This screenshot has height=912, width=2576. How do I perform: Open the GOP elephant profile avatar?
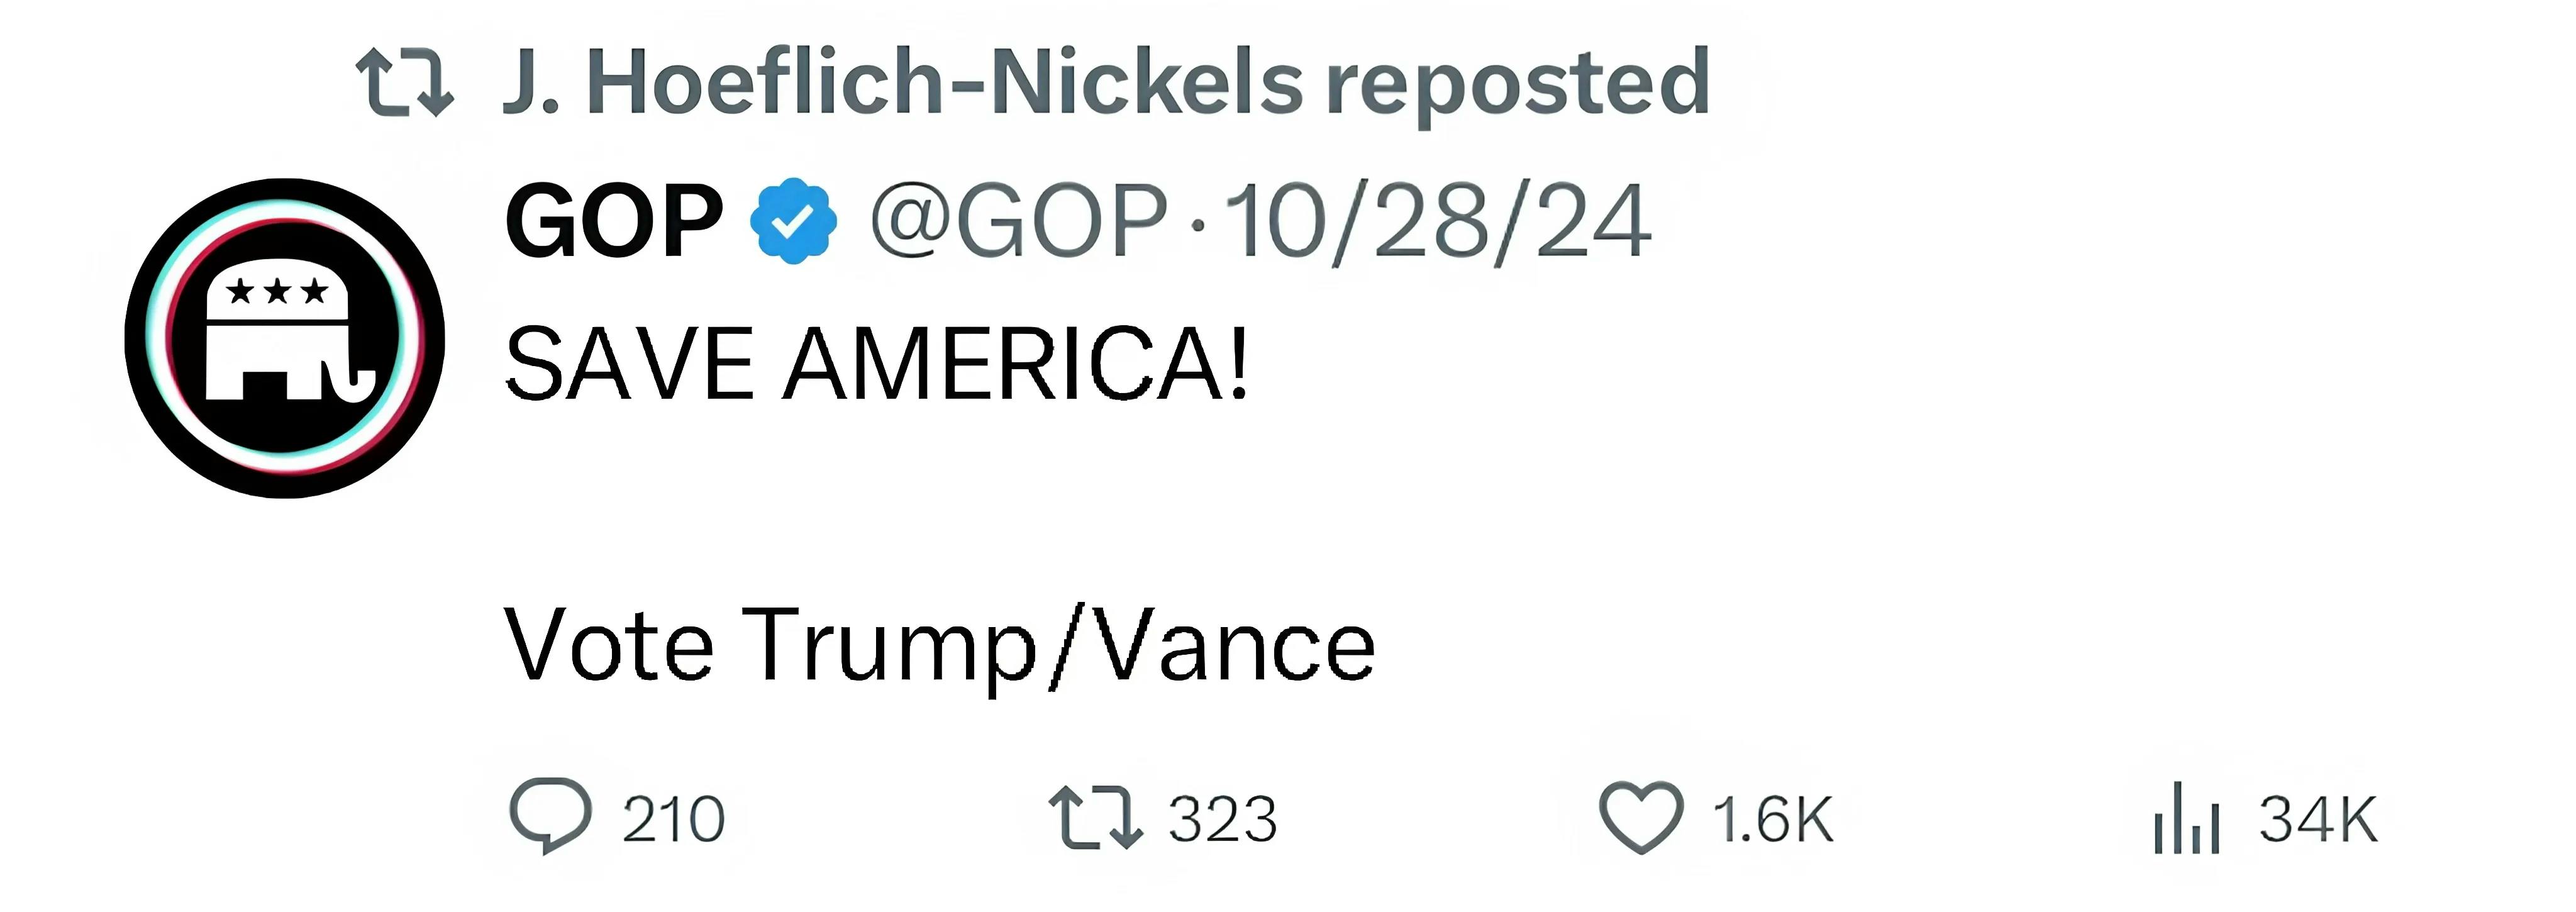285,338
